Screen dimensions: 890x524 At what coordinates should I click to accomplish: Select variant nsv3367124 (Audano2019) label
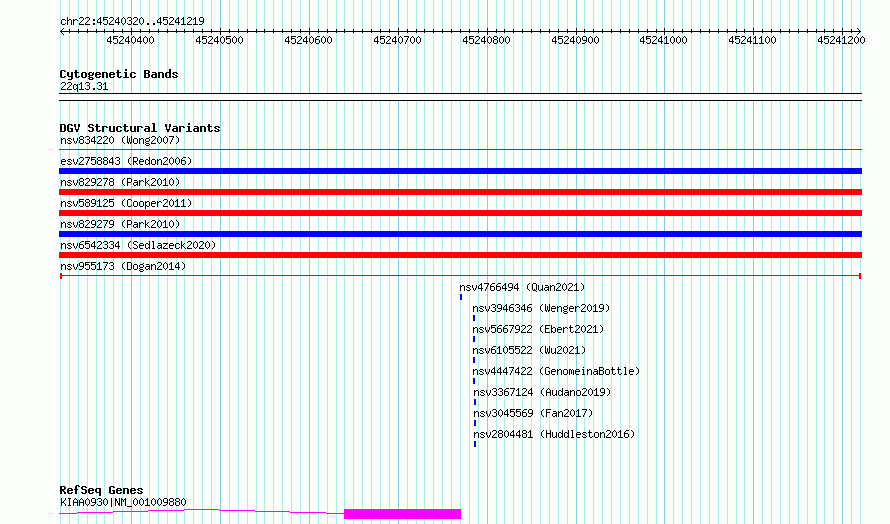542,392
